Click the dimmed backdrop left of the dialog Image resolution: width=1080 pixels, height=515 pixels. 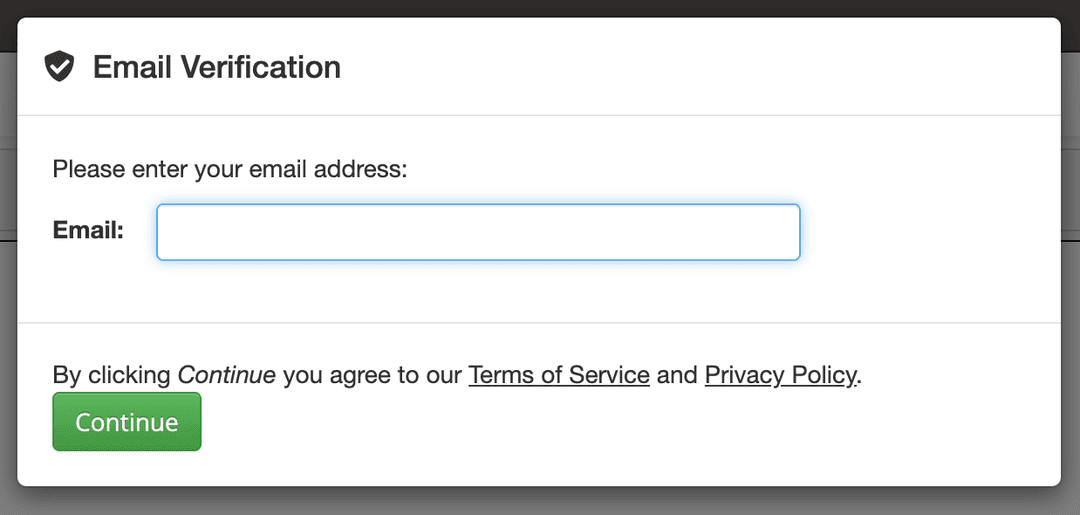(8, 275)
